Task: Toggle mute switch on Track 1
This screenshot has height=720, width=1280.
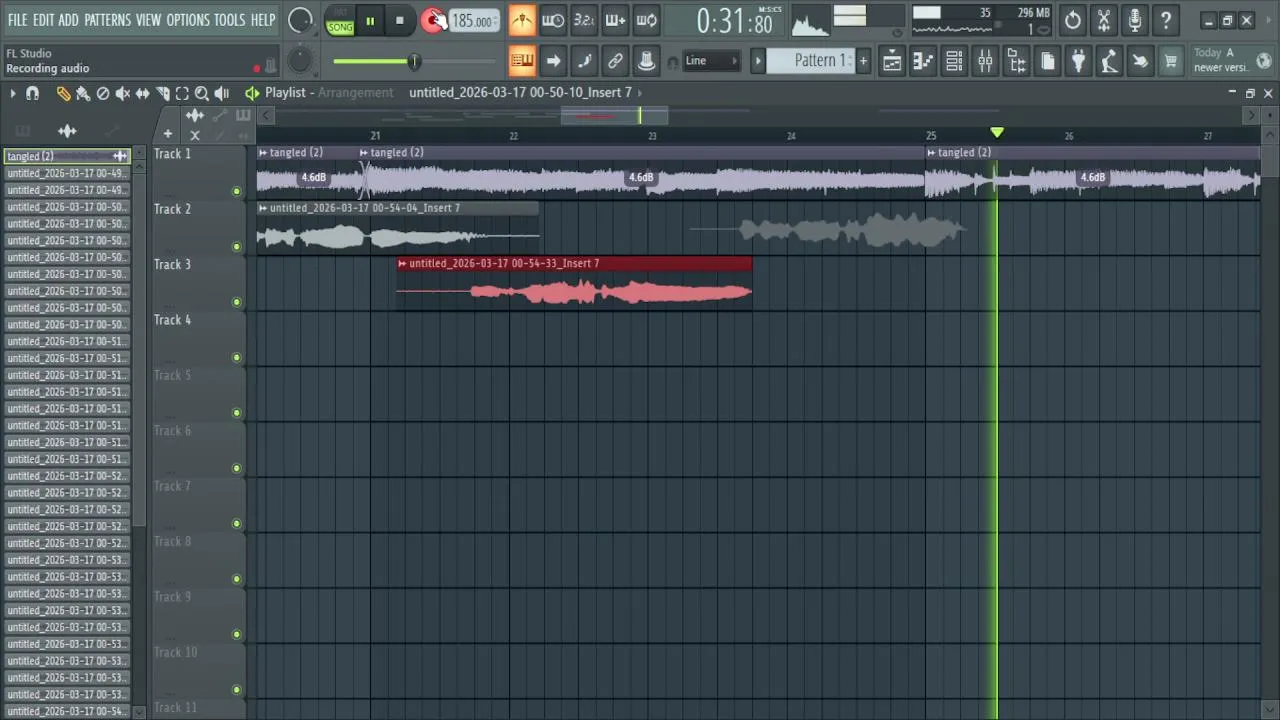Action: click(237, 191)
